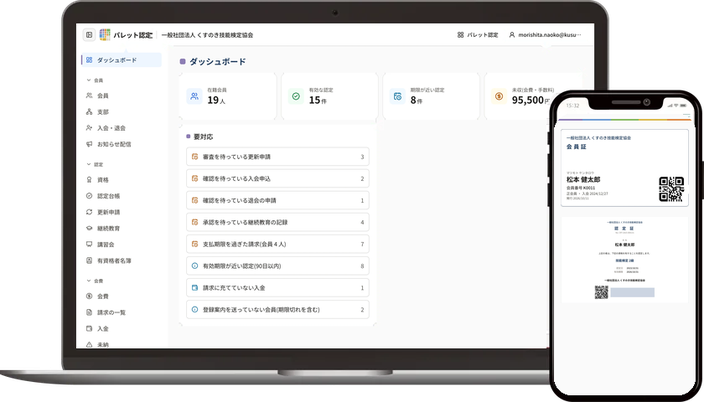Click the 15件 valid certifications count
704x402 pixels.
pos(317,100)
